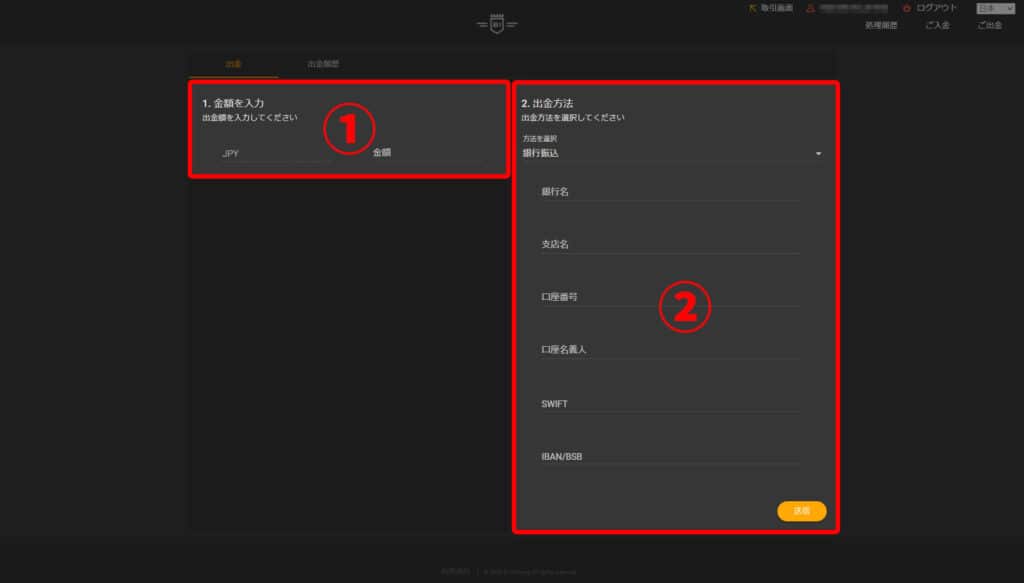Switch to the 出金 tab
Screen dimensions: 1024x583
click(x=233, y=64)
